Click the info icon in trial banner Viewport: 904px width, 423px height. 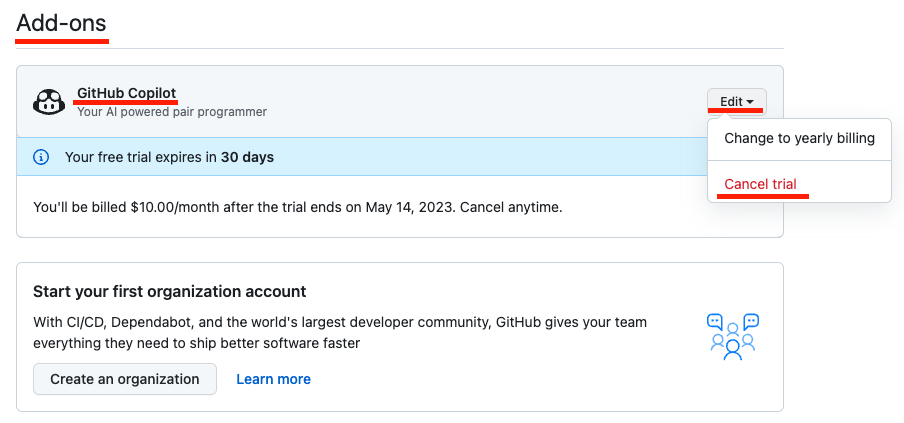tap(41, 157)
